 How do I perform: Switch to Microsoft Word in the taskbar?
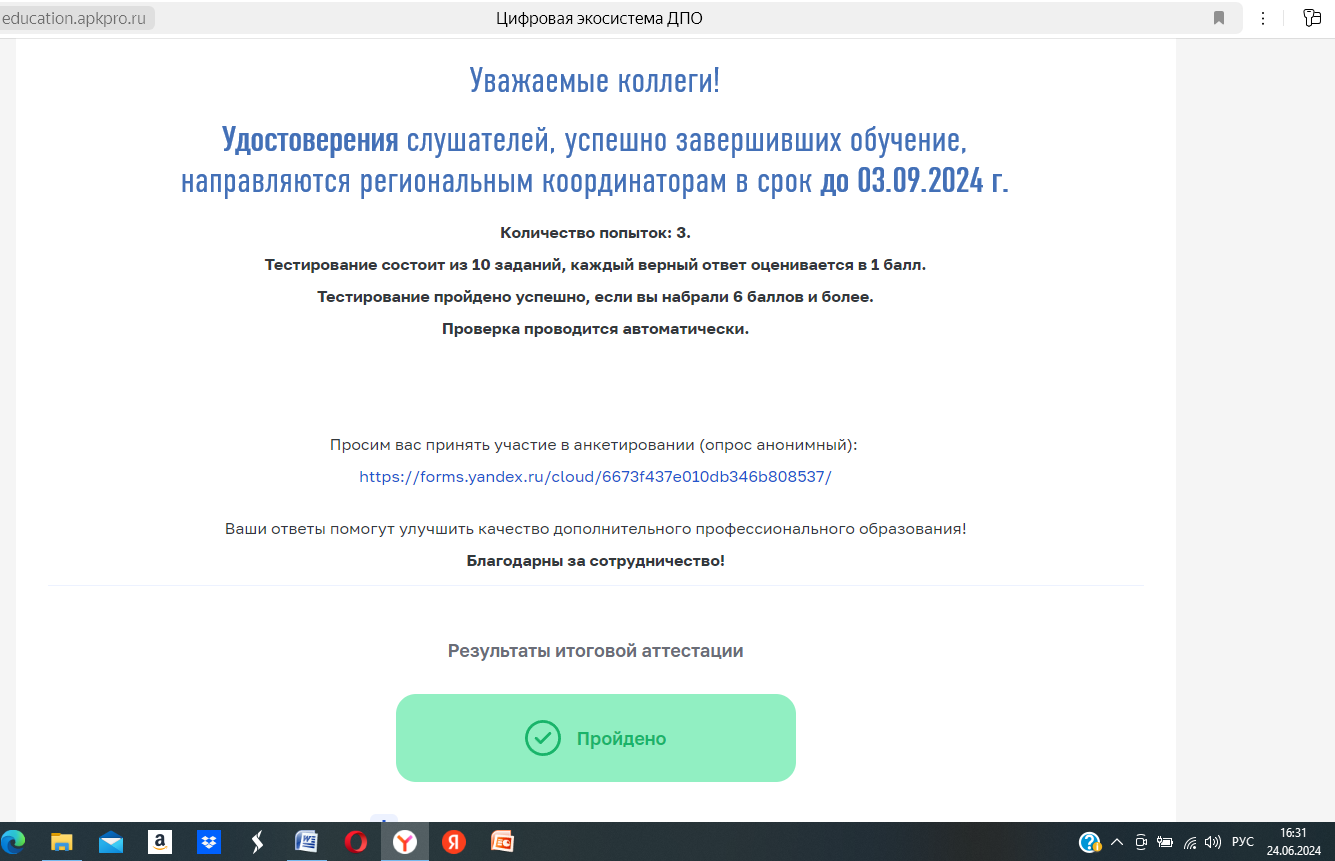[x=306, y=842]
